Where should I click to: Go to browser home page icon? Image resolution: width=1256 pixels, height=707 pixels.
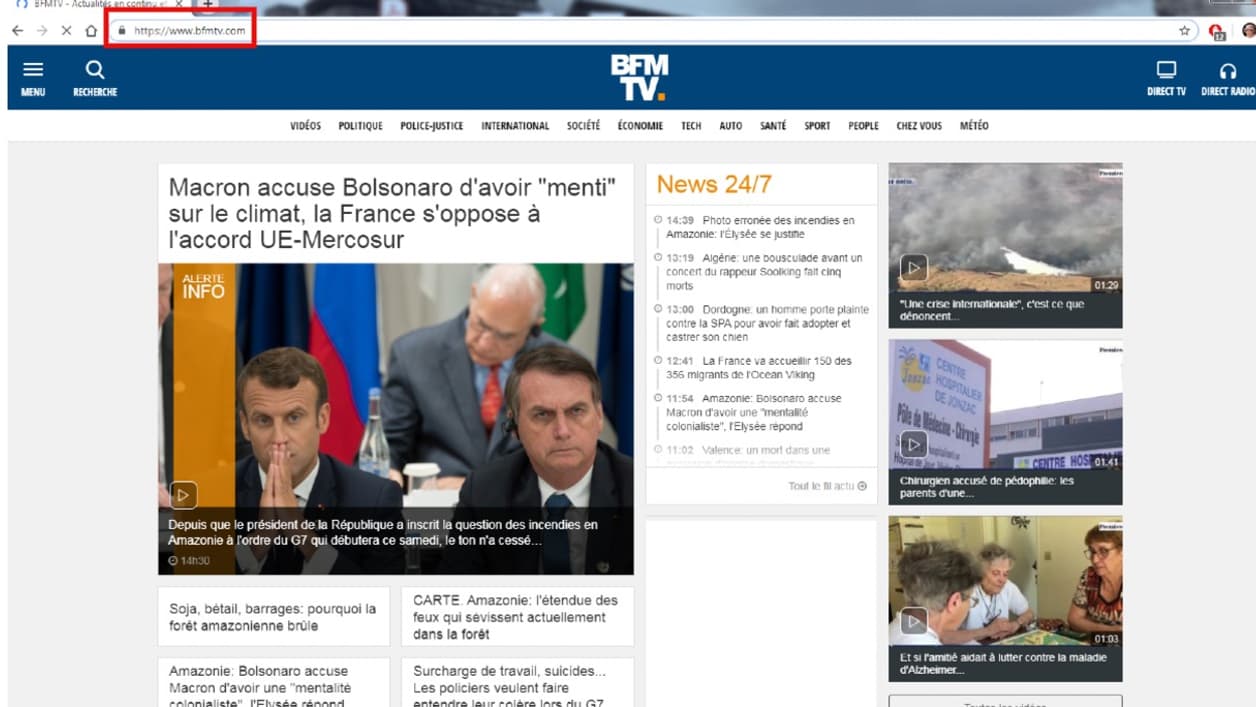pyautogui.click(x=91, y=31)
